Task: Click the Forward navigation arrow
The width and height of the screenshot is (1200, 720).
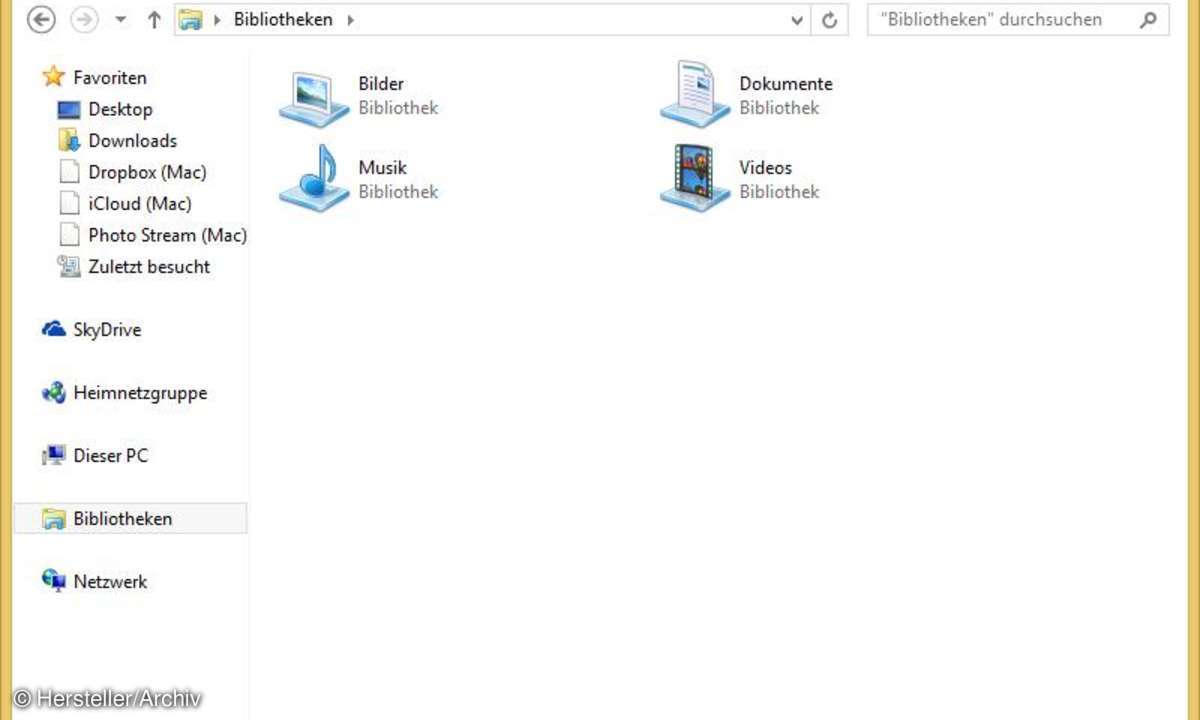Action: pos(84,20)
